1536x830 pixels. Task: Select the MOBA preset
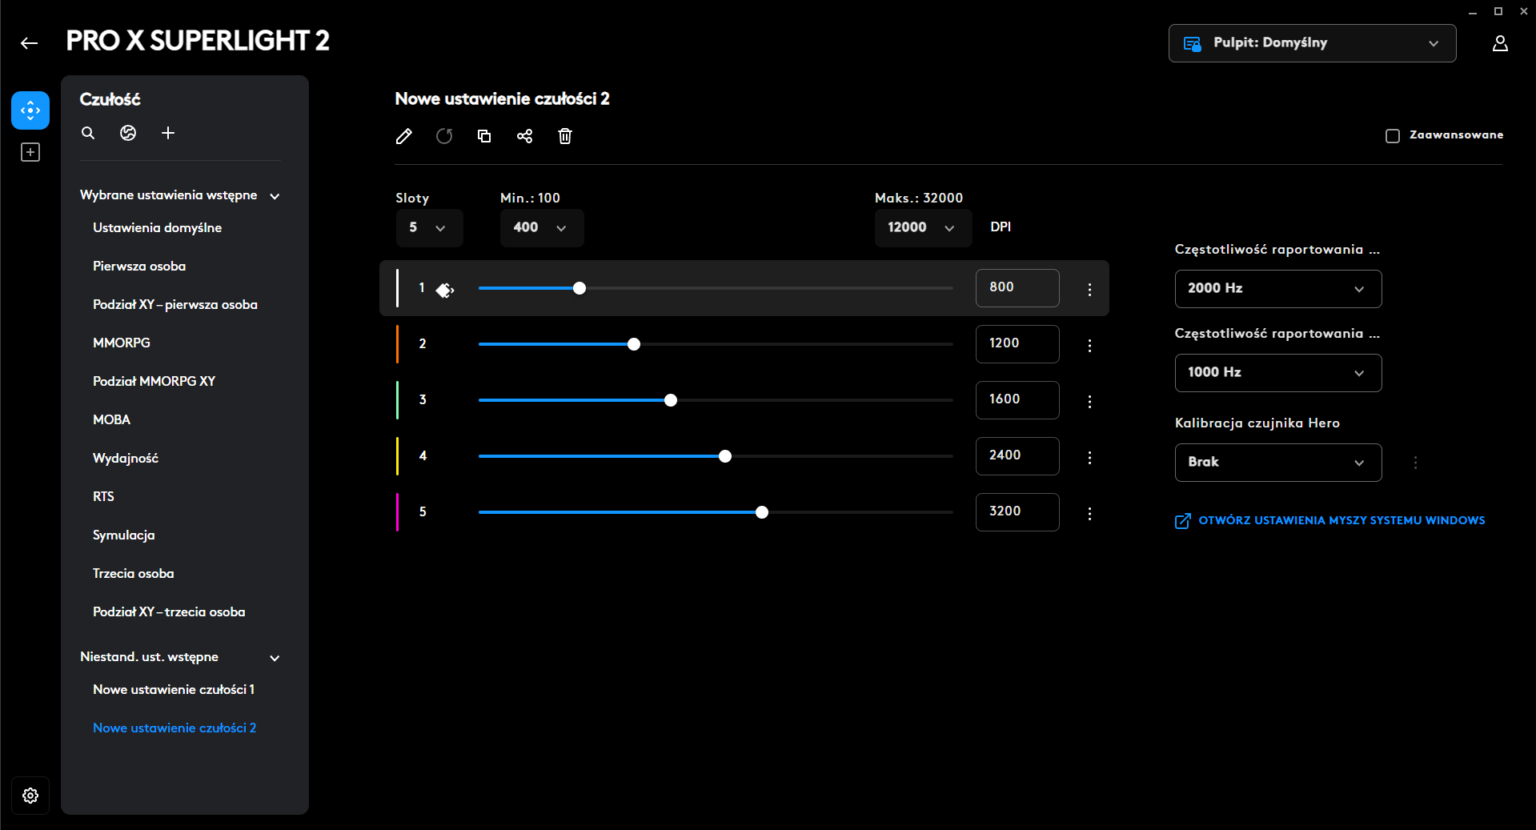[111, 420]
